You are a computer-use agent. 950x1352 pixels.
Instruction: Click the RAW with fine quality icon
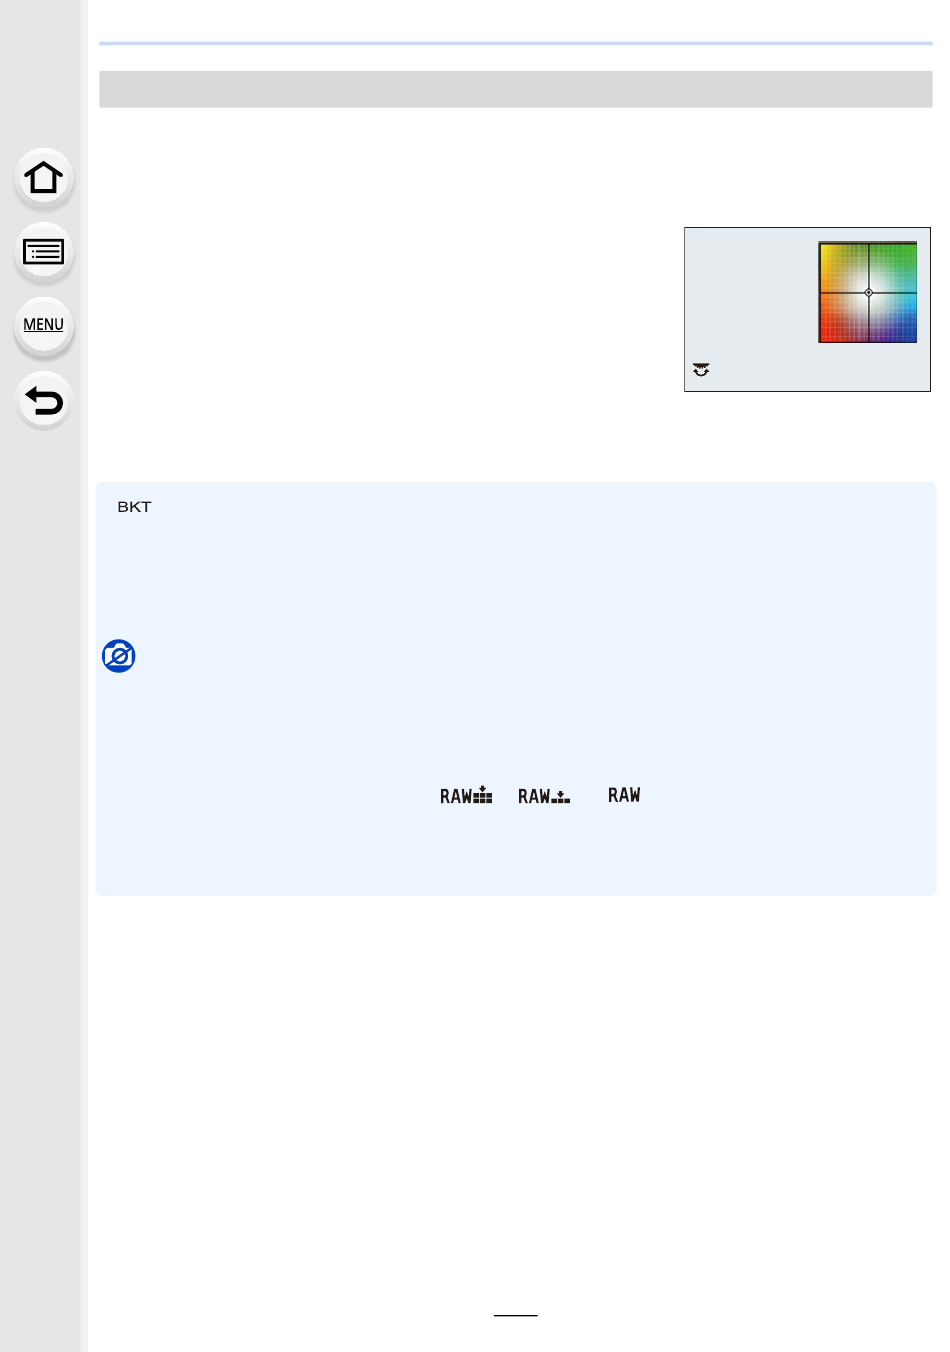(x=466, y=796)
